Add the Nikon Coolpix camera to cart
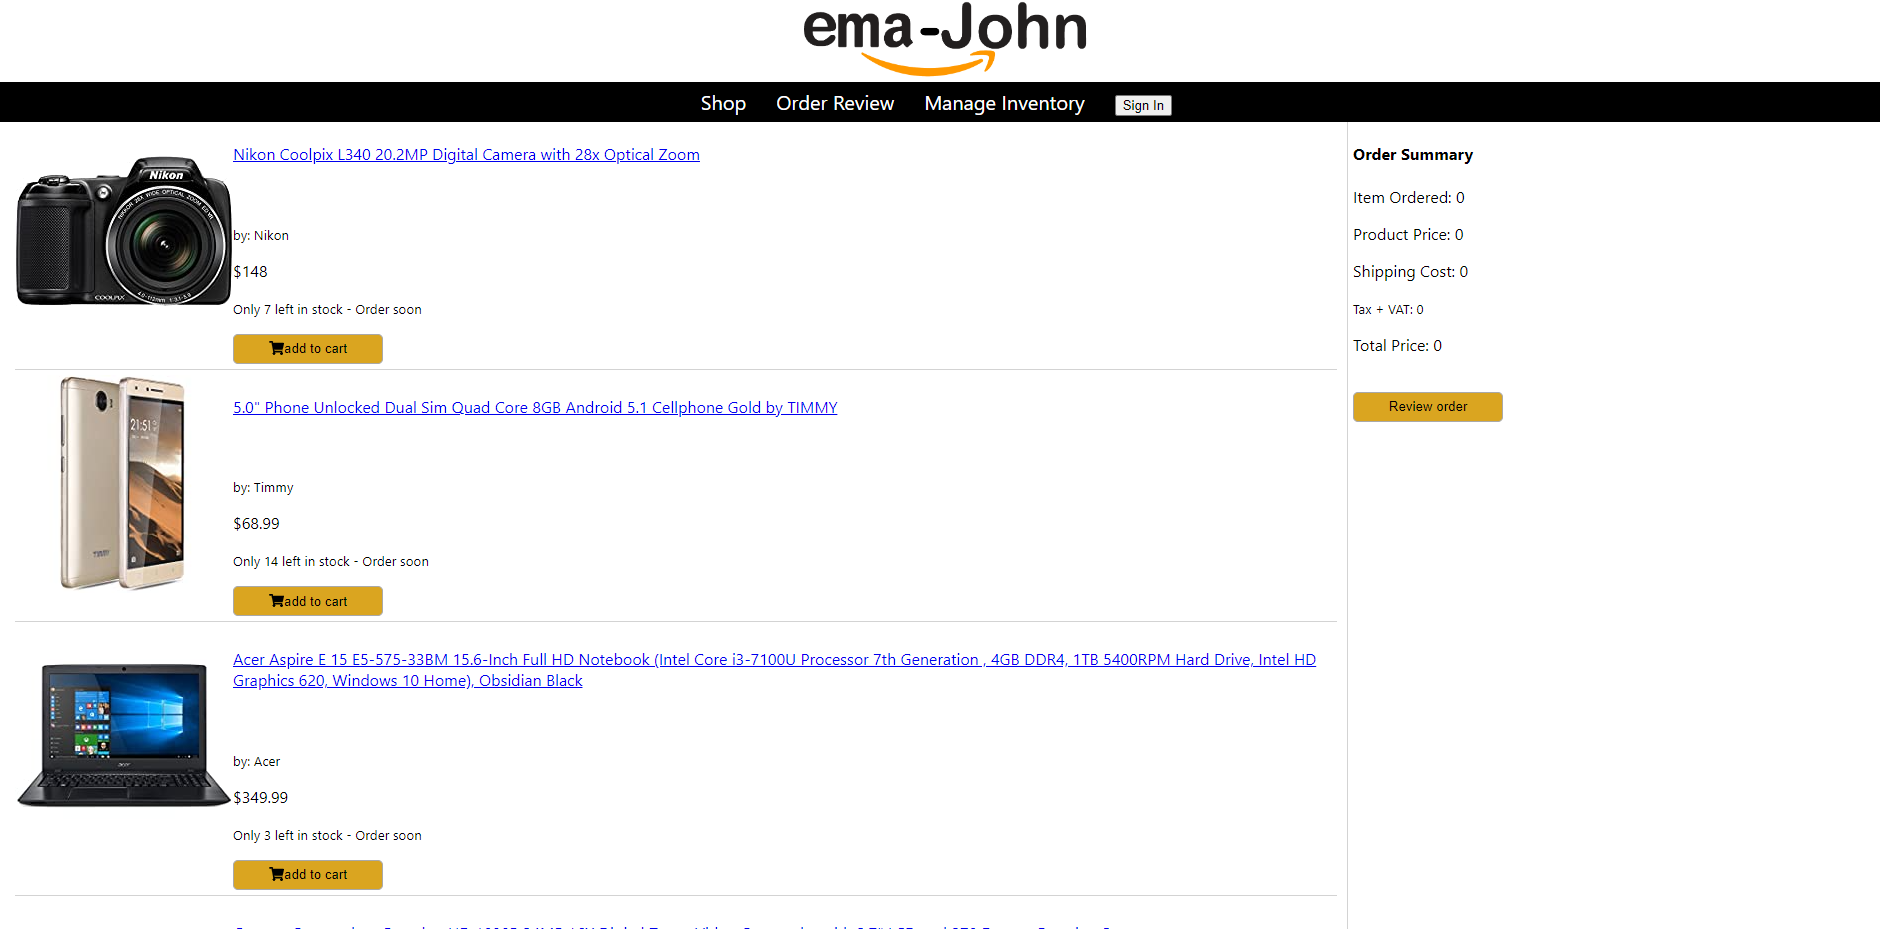This screenshot has height=929, width=1880. point(308,349)
